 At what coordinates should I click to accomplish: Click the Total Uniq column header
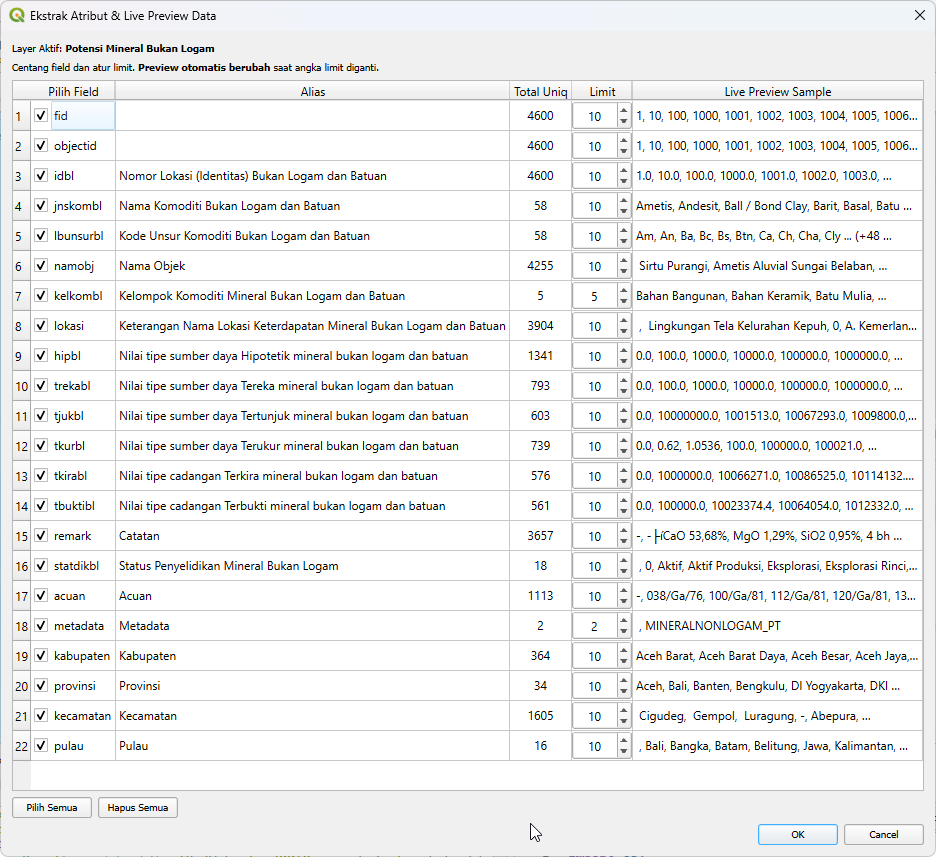(x=540, y=91)
